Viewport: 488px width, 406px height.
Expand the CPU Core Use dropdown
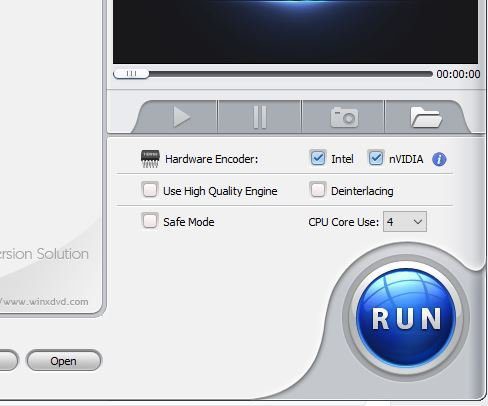pos(405,221)
